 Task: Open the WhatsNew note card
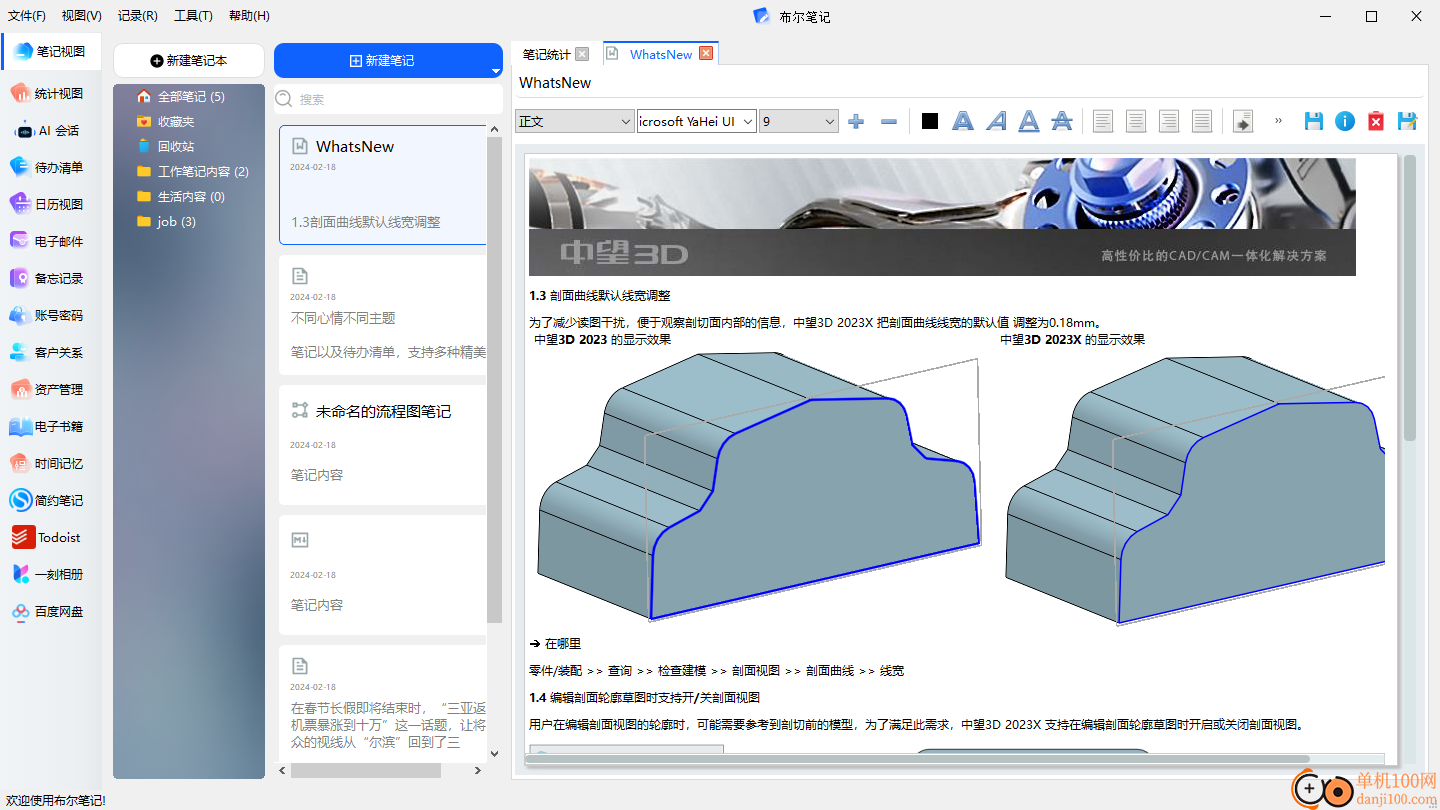point(383,185)
